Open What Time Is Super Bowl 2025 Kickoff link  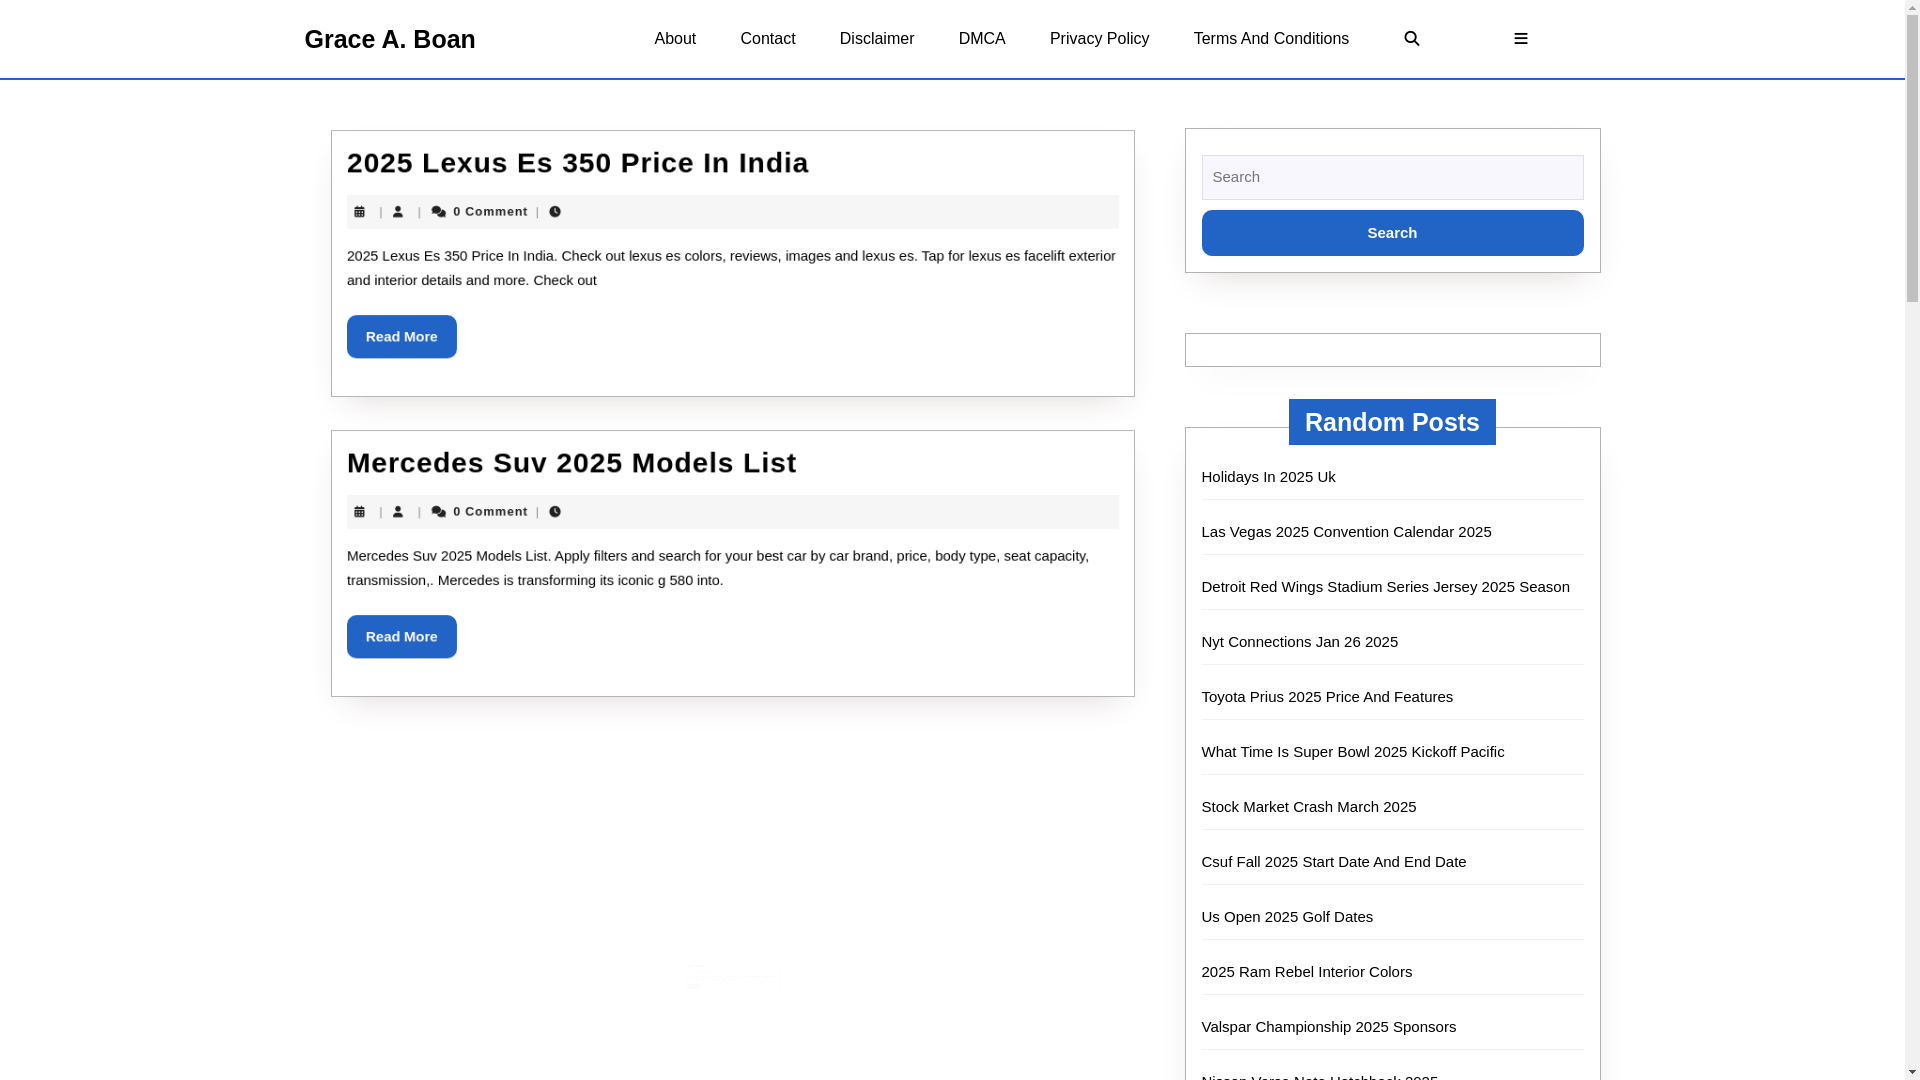click(1352, 752)
